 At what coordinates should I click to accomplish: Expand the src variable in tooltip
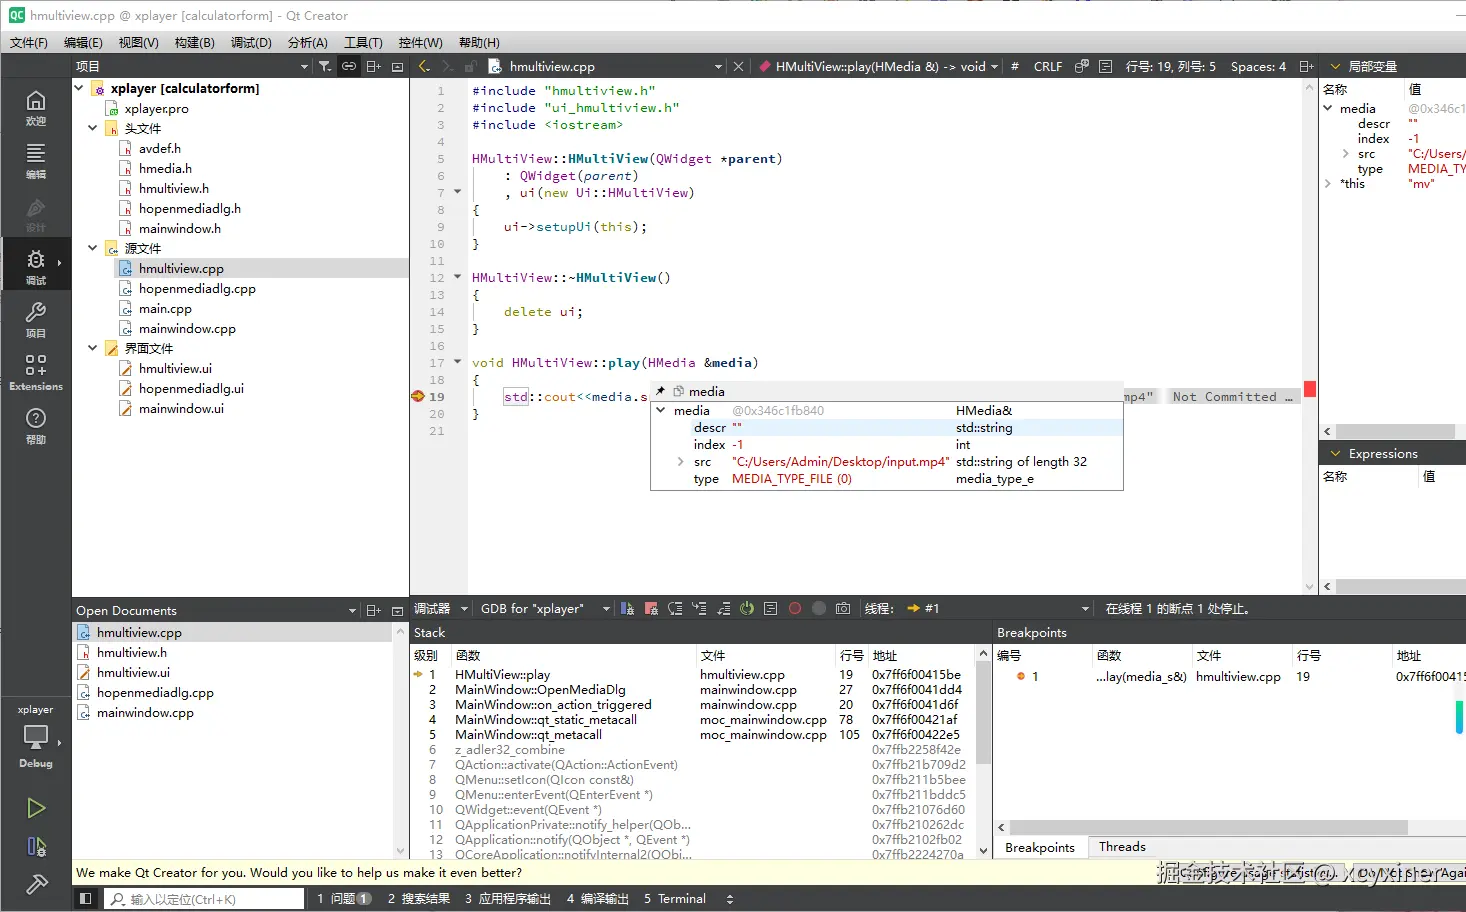680,462
